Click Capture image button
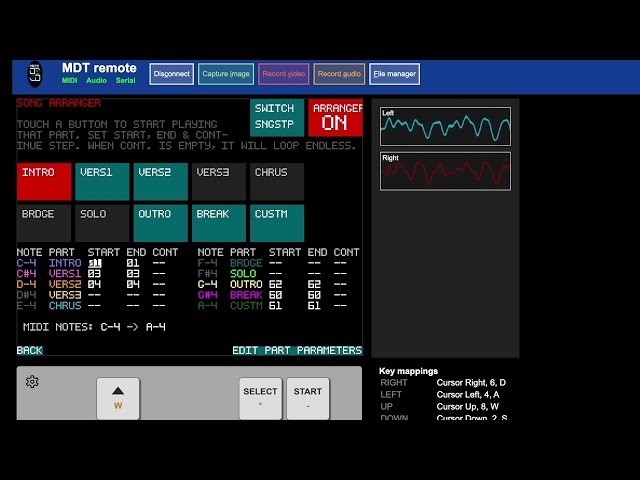 pyautogui.click(x=226, y=74)
